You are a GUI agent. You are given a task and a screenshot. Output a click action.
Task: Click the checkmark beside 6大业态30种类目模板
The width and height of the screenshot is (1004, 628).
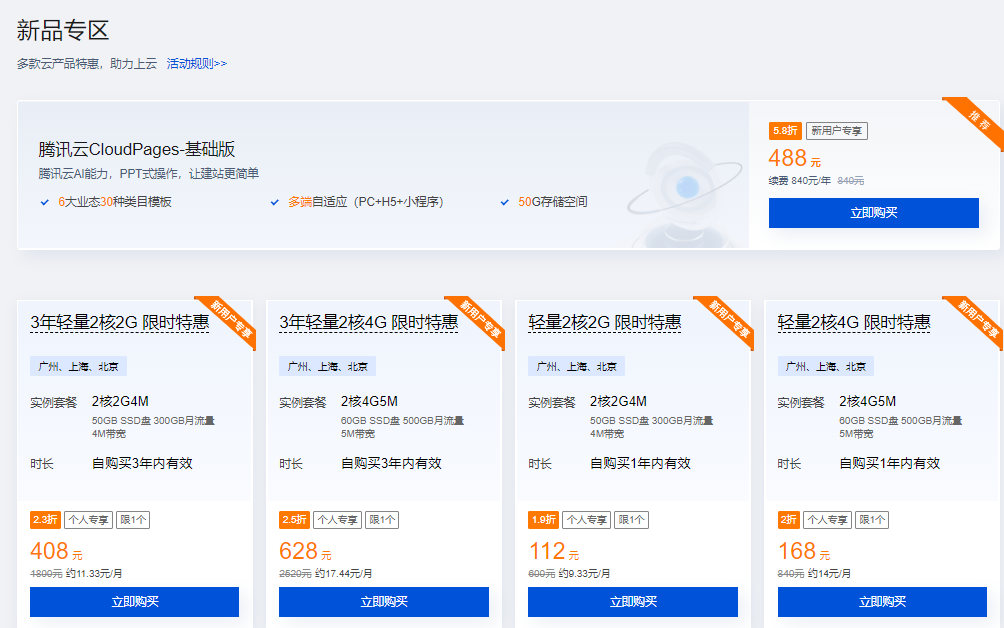click(x=45, y=202)
